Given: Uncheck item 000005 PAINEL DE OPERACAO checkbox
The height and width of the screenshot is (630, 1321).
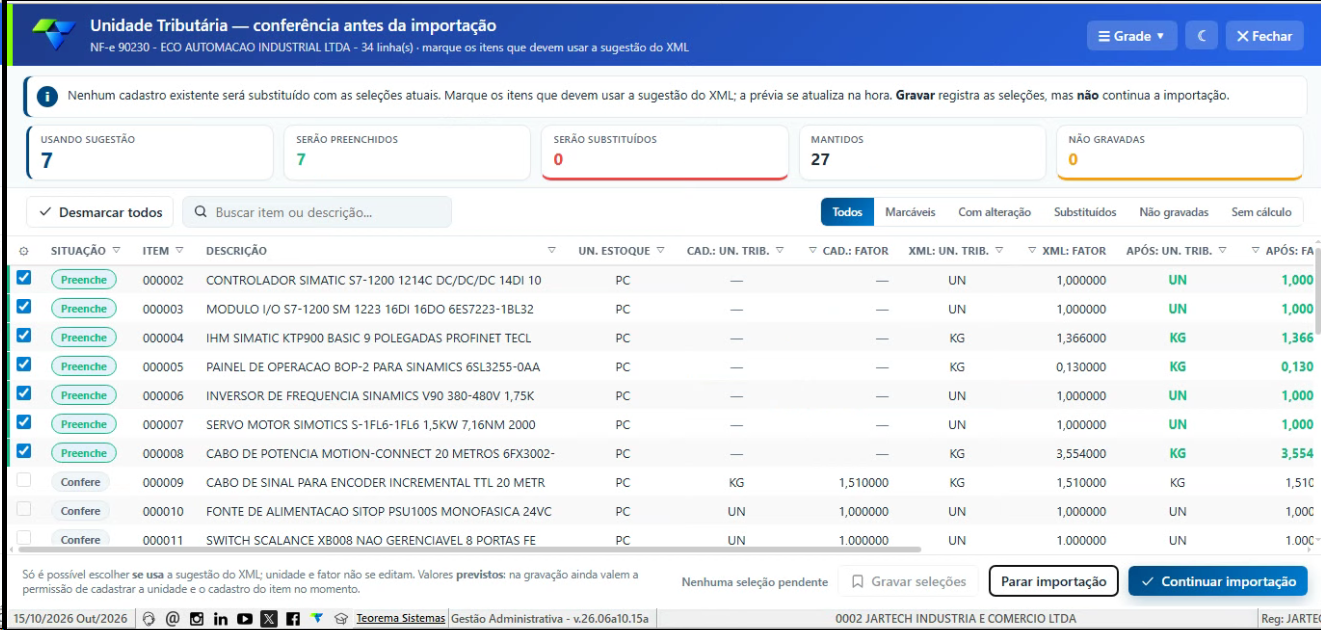Looking at the screenshot, I should click(24, 365).
